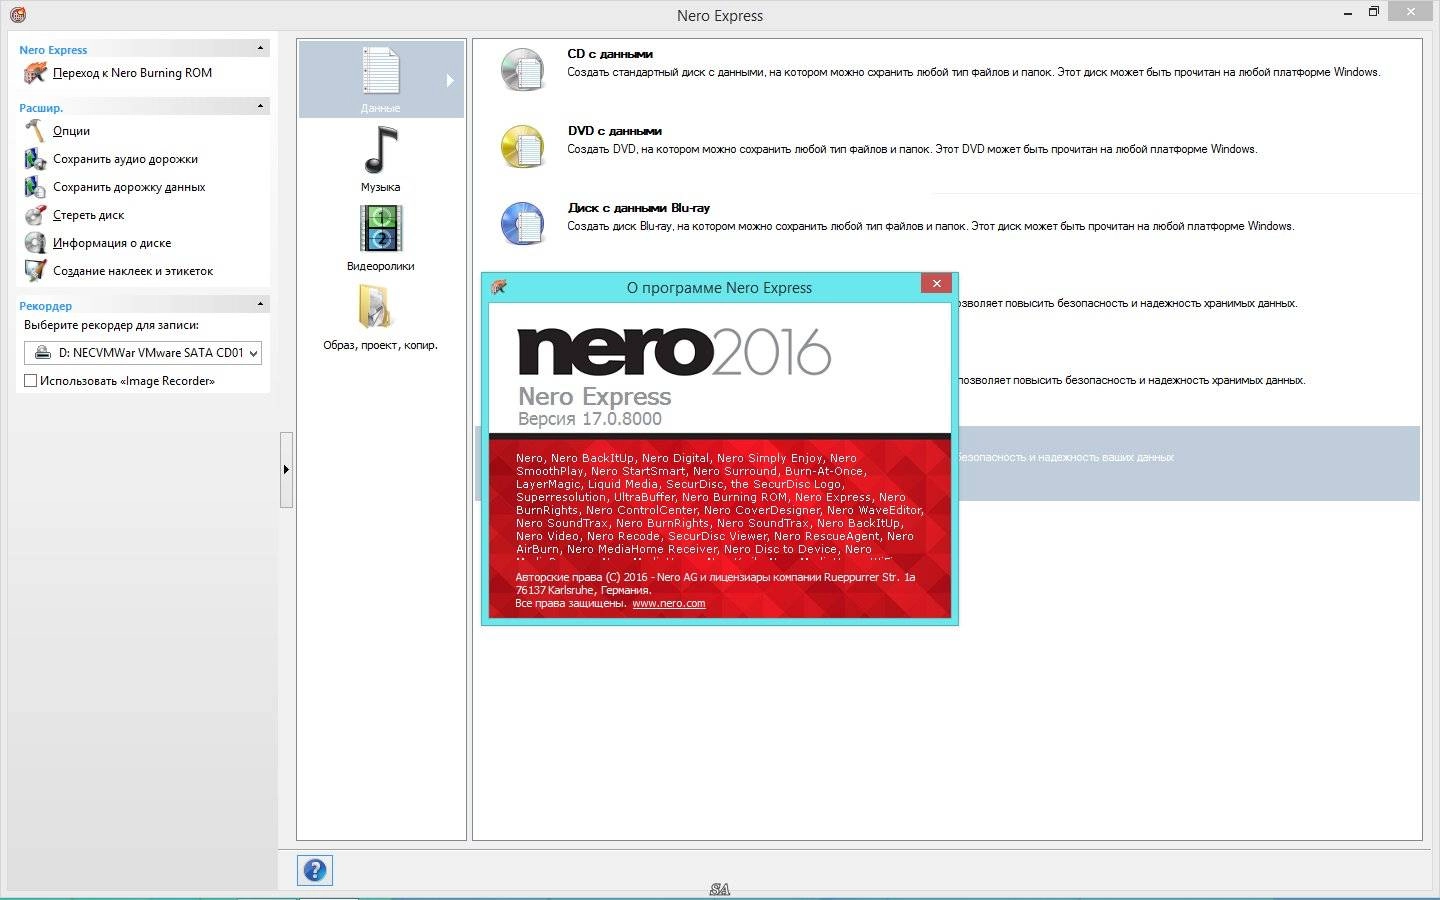This screenshot has height=900, width=1440.
Task: Click the arrow on the Данные category
Action: coord(450,80)
